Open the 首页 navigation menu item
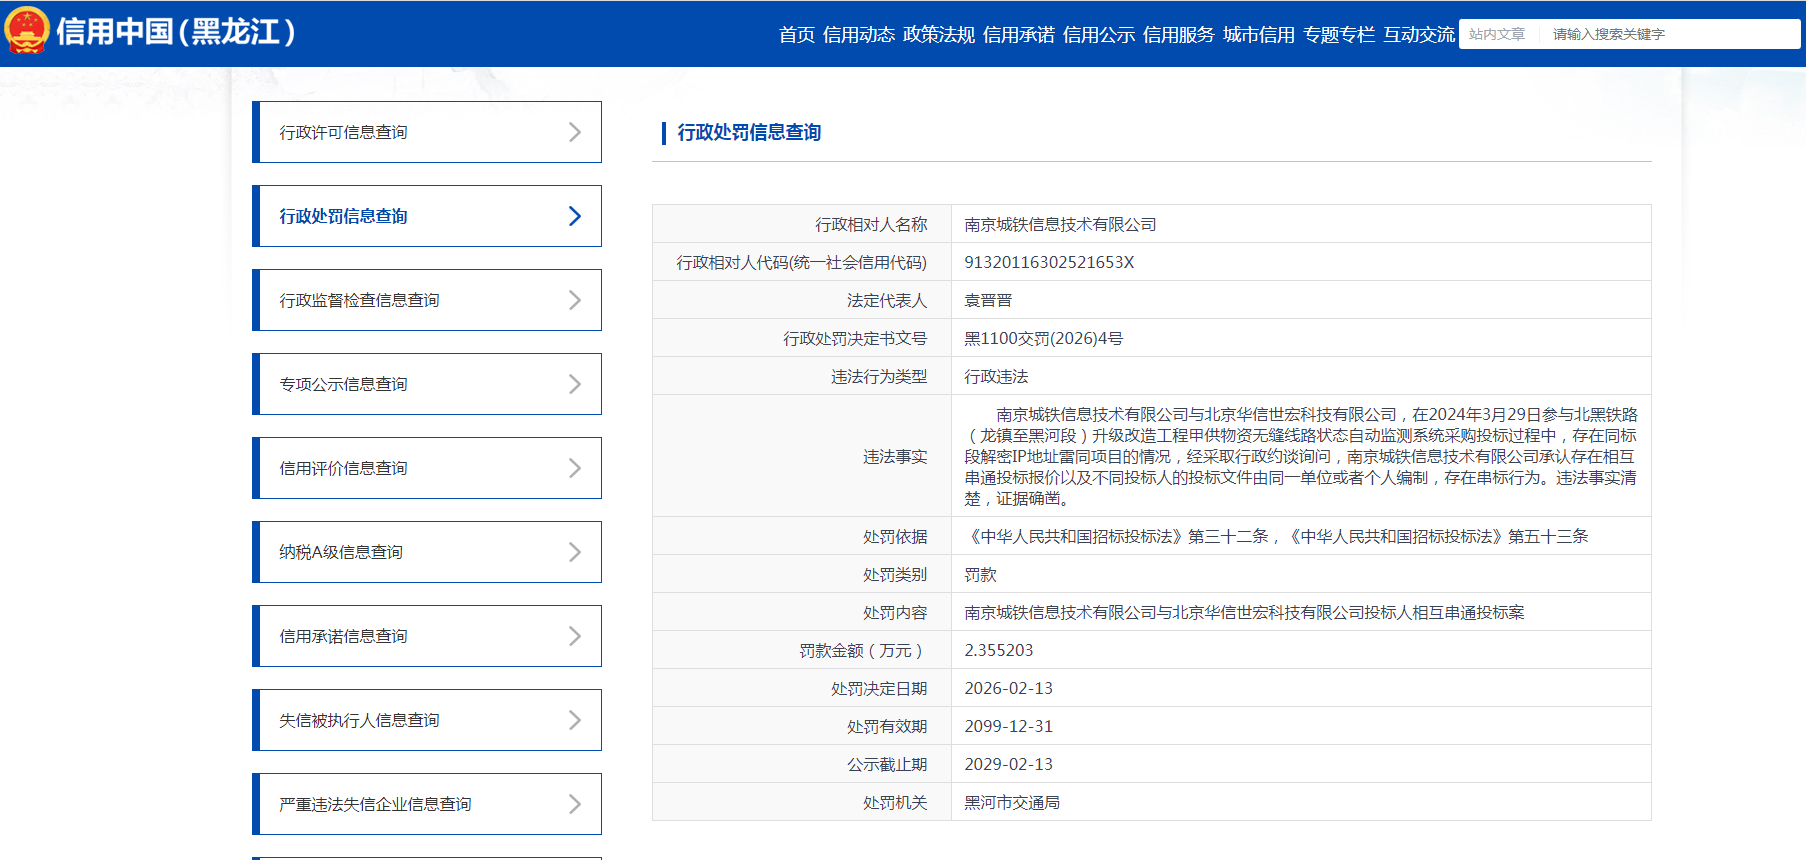The height and width of the screenshot is (860, 1806). point(797,35)
